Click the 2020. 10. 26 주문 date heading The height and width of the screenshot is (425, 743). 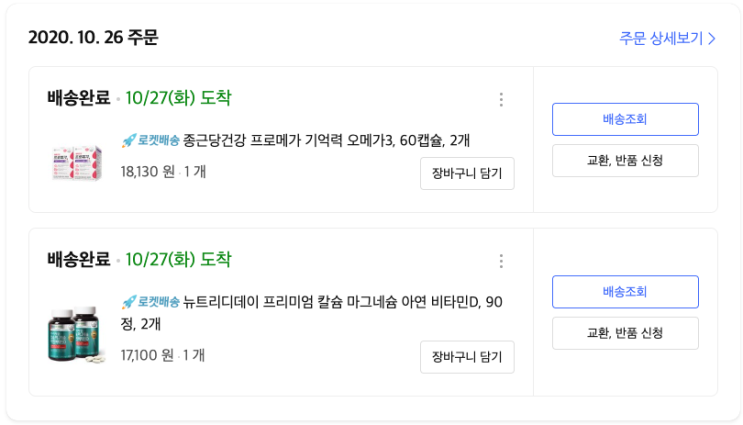pyautogui.click(x=93, y=38)
